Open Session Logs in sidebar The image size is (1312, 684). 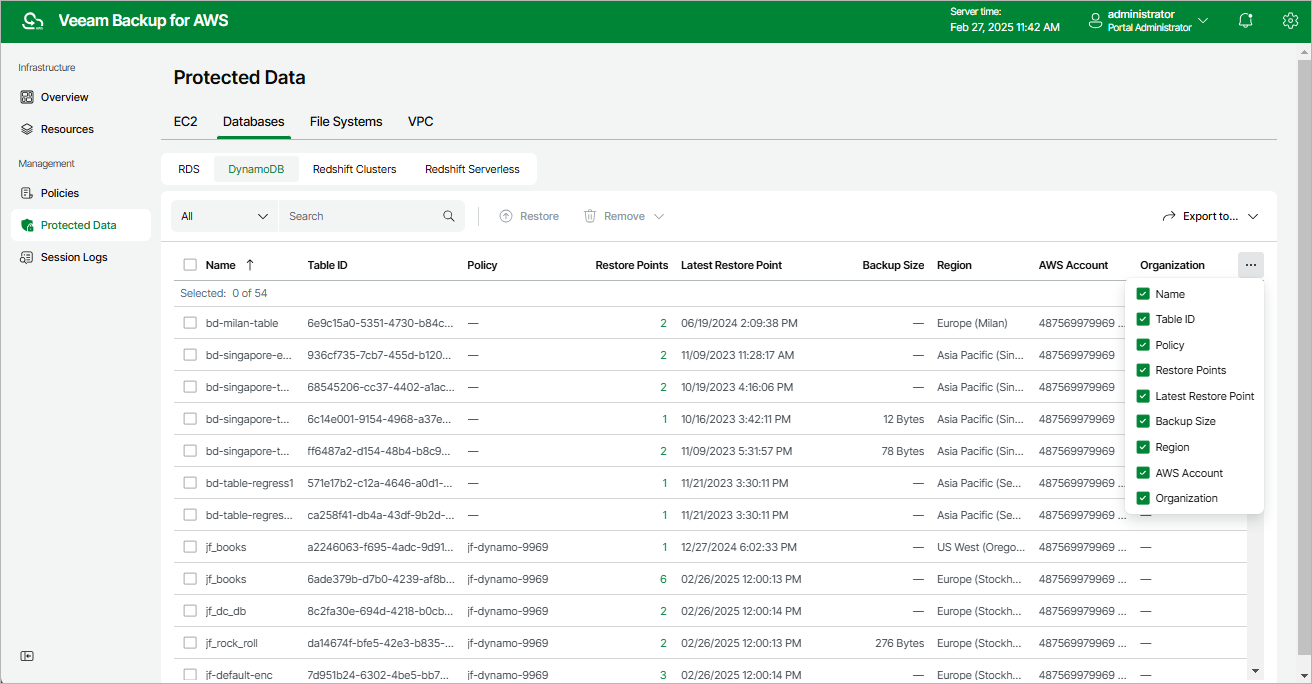point(73,257)
